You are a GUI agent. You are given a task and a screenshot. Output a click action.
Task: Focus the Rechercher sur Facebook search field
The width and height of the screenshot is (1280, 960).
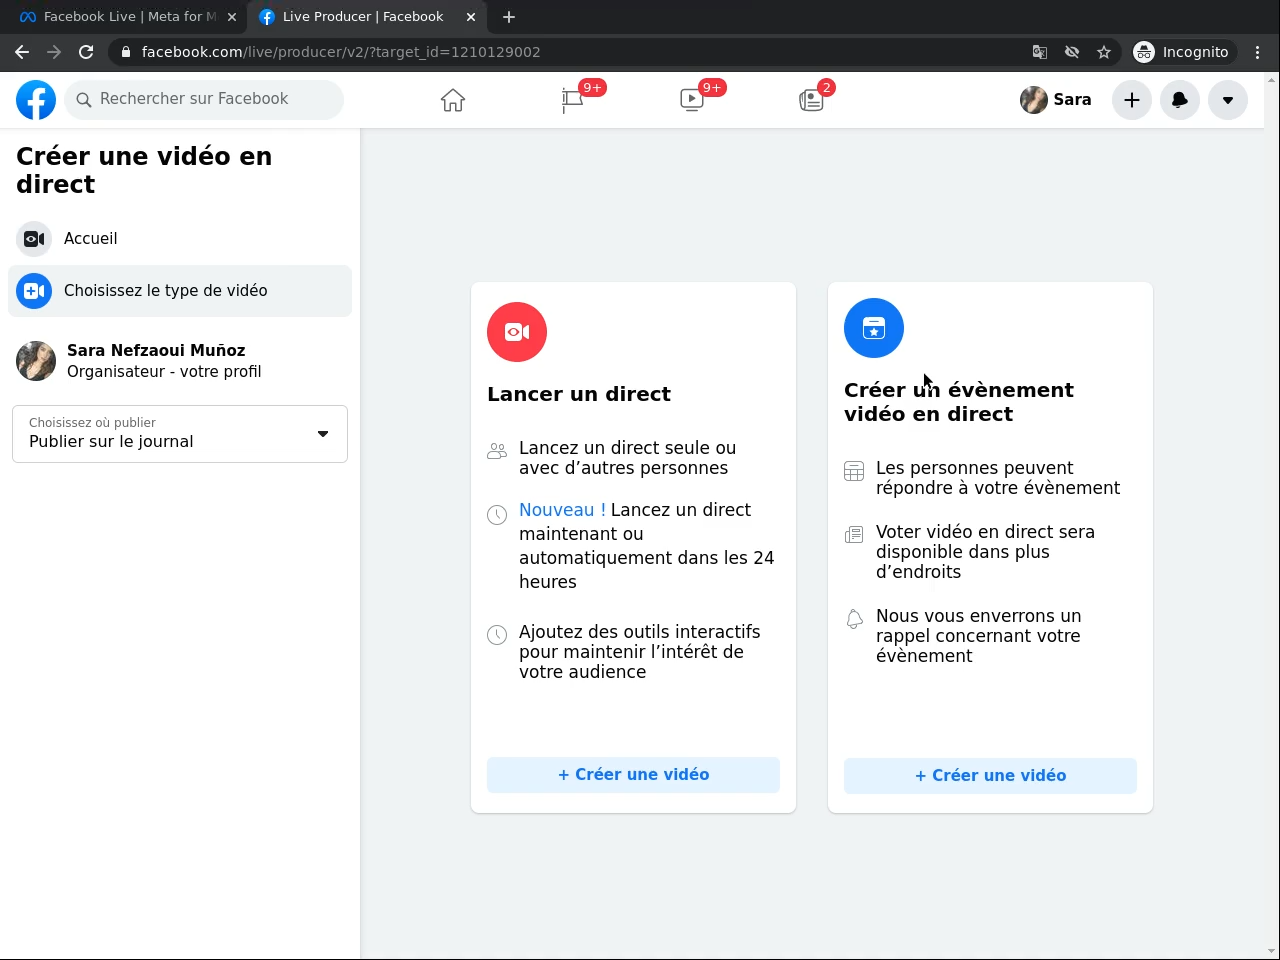(204, 99)
